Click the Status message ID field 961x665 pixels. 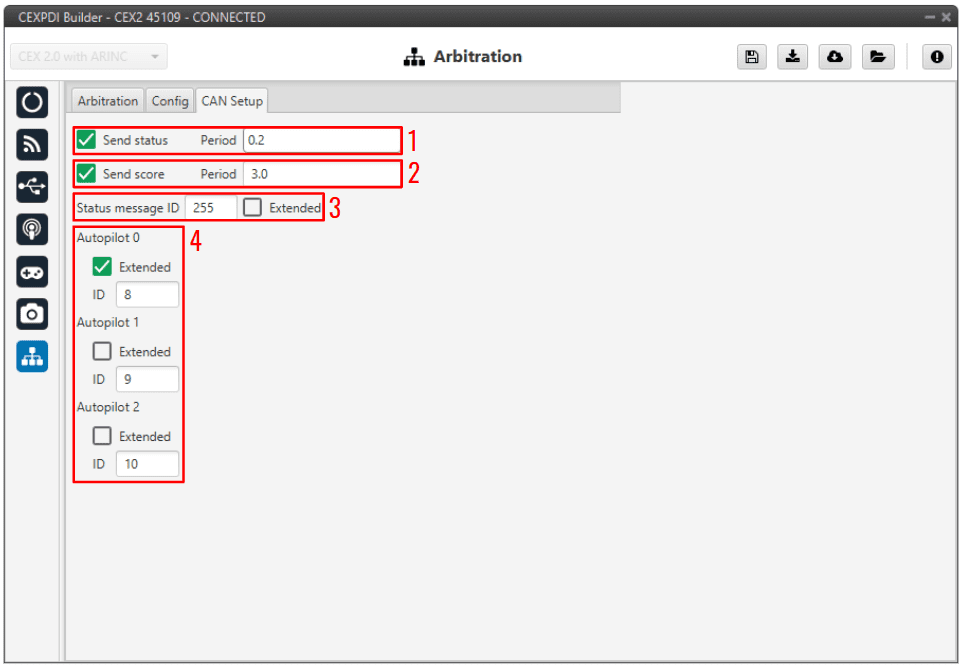211,208
